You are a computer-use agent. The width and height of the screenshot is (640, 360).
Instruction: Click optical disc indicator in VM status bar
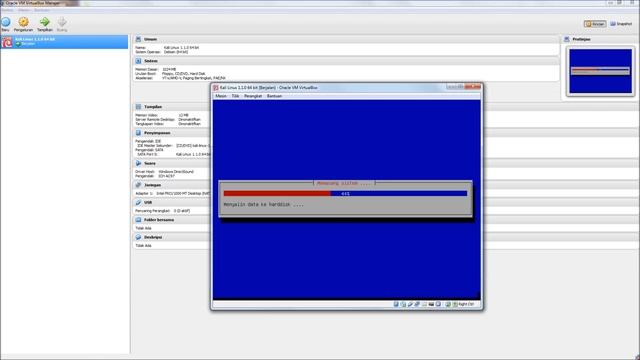[x=403, y=304]
